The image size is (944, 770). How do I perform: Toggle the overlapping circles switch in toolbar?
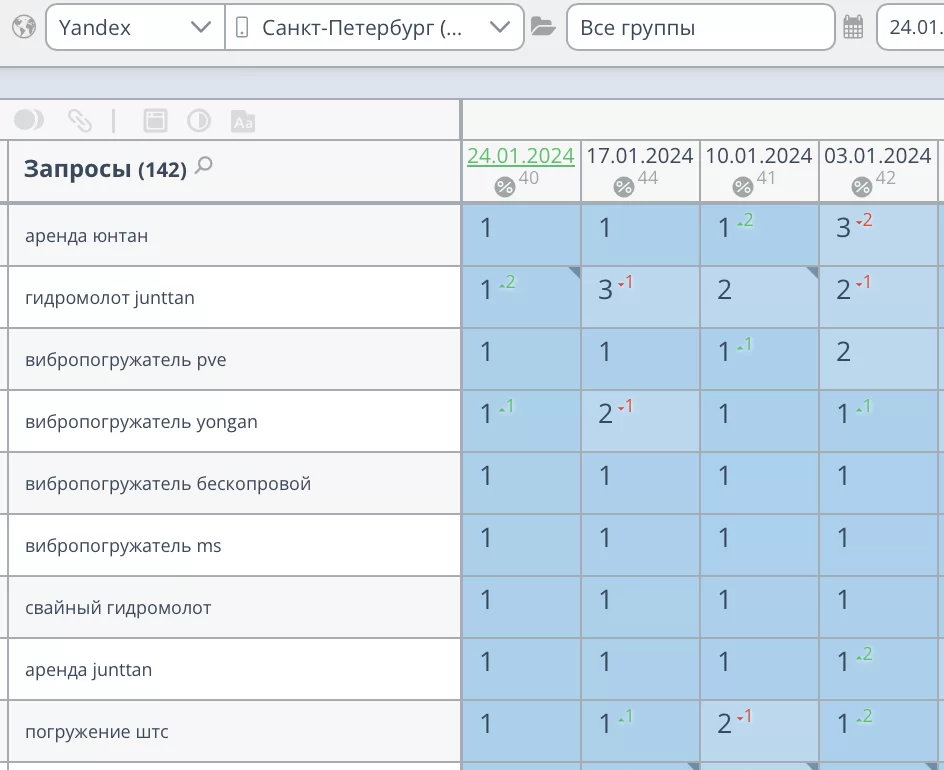(29, 120)
